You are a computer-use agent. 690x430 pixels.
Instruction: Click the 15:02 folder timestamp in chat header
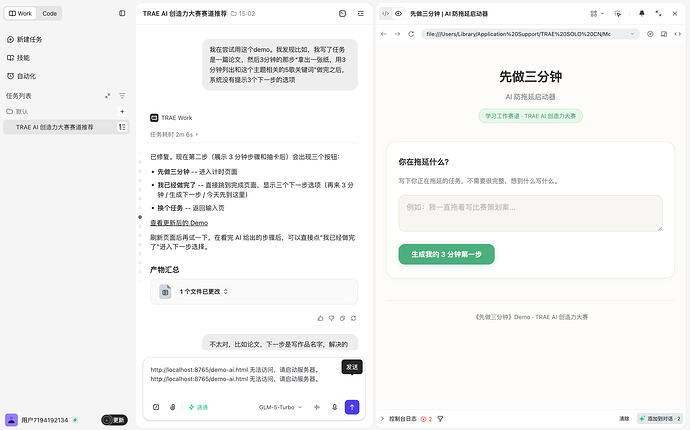point(243,14)
